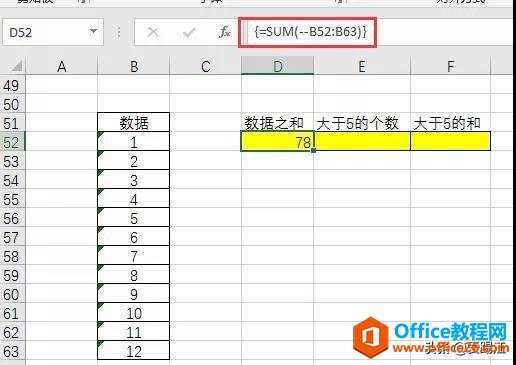Click the cell containing value 10

pyautogui.click(x=134, y=313)
